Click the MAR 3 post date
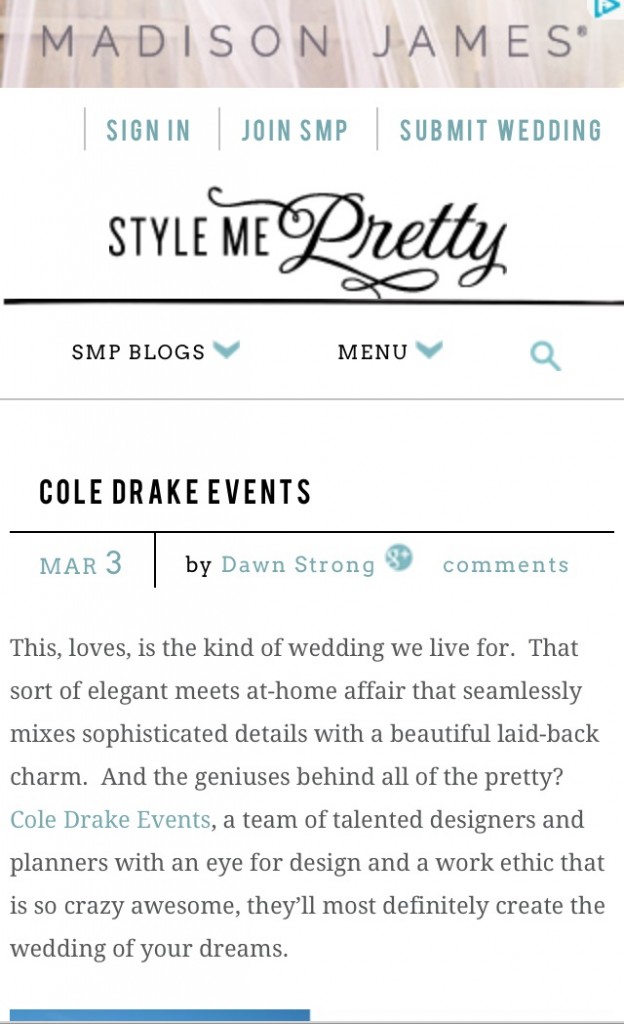The image size is (624, 1024). coord(81,564)
